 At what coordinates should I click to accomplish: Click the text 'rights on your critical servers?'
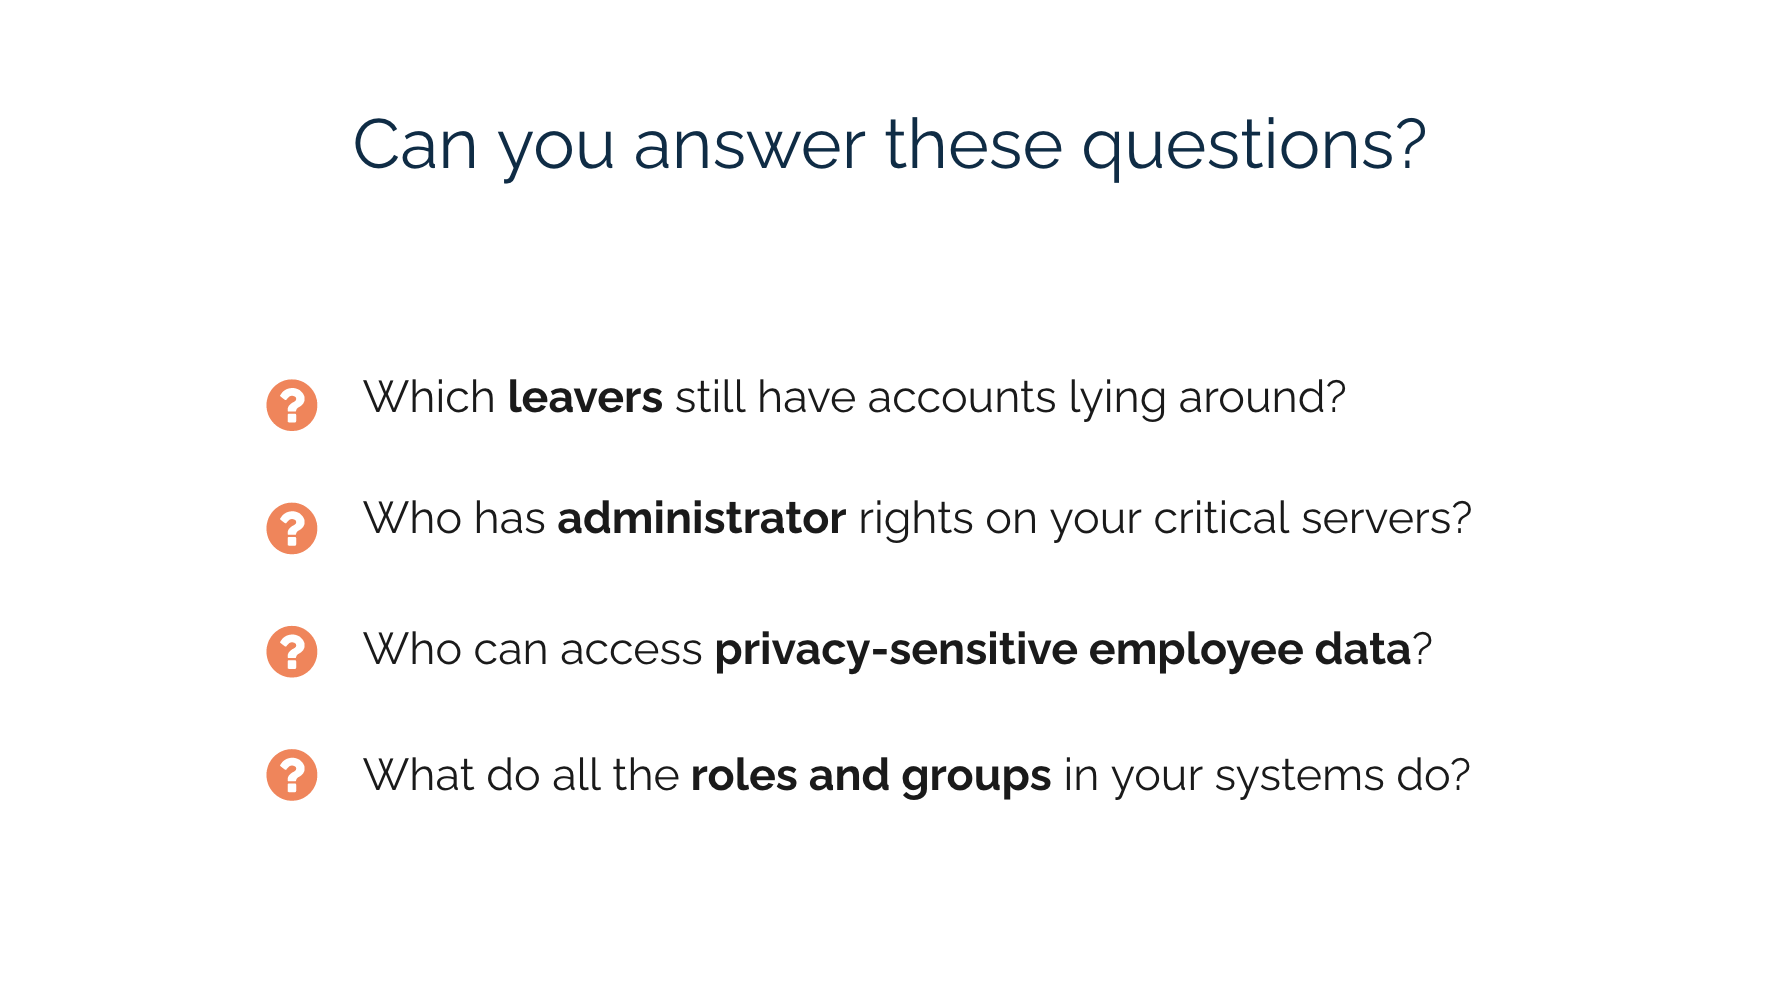(1165, 519)
